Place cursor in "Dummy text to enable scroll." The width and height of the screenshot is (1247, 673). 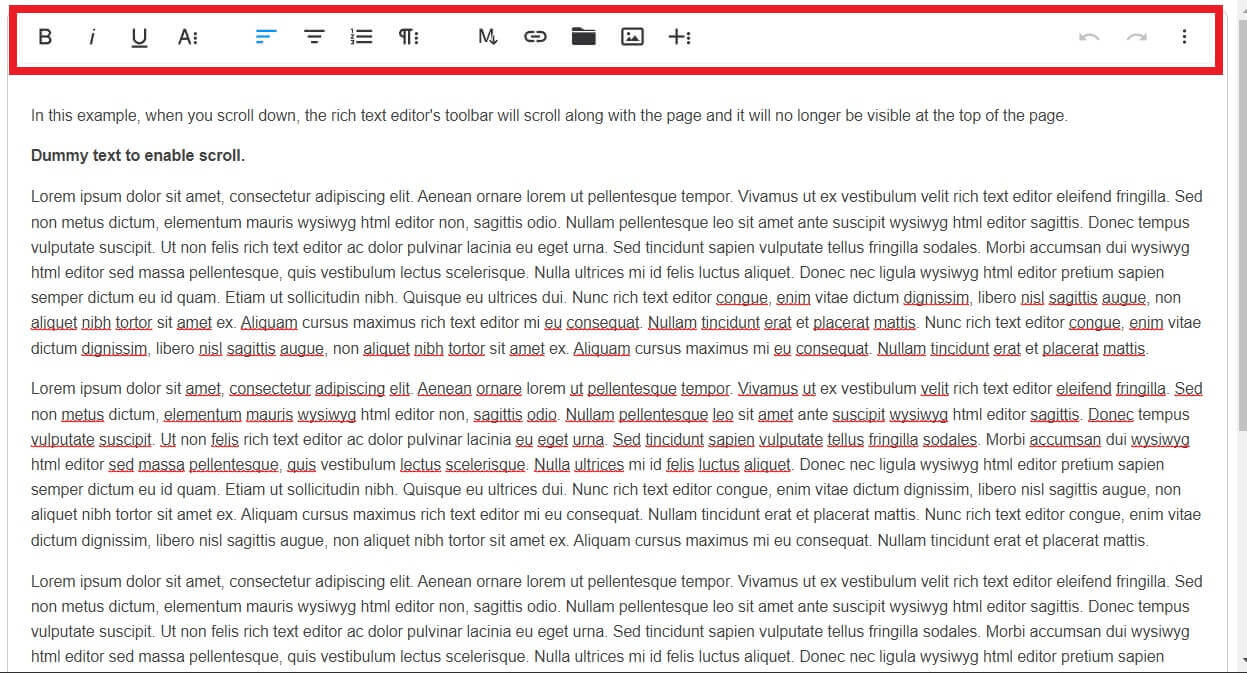138,156
